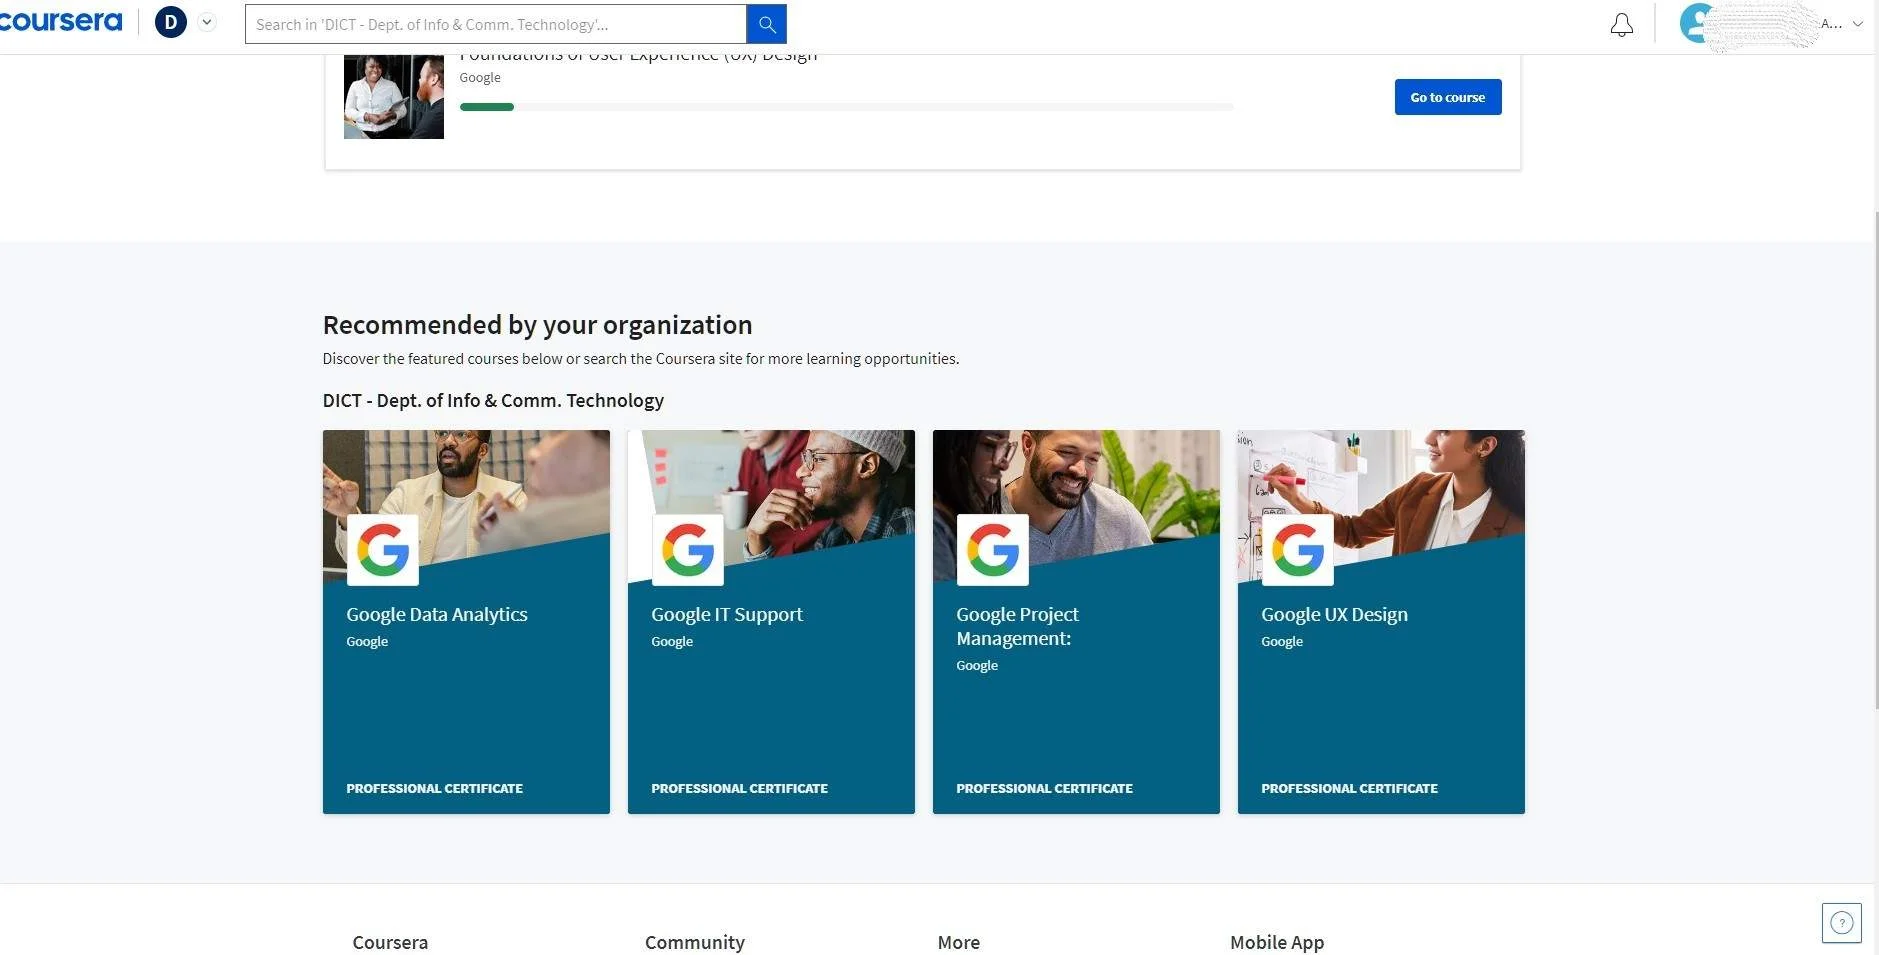Click the course progress bar

tap(846, 107)
